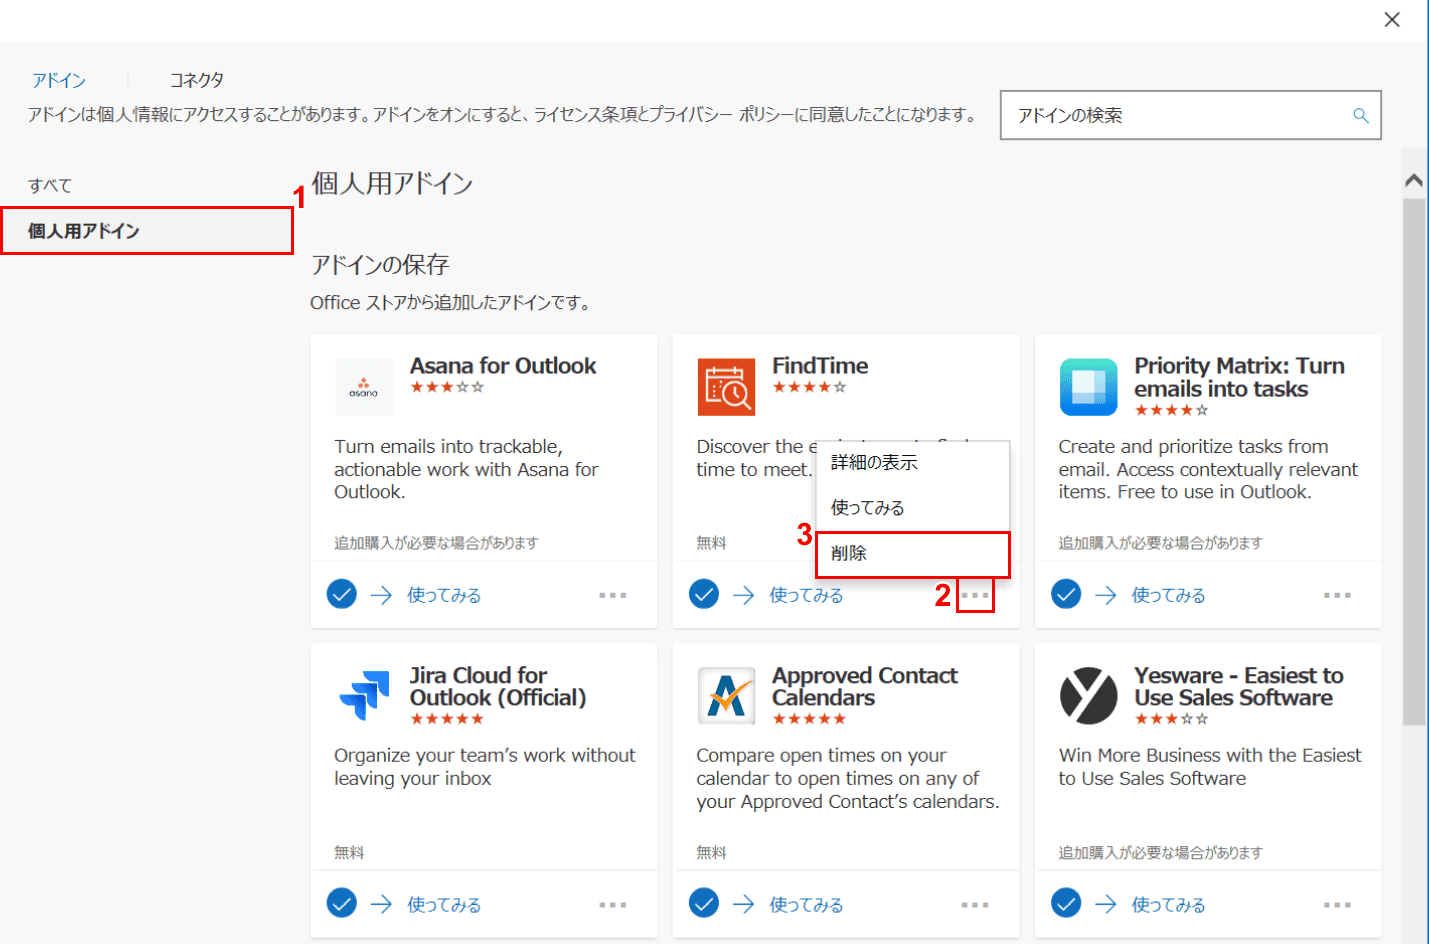Select 削除 in the context menu
1429x944 pixels.
click(x=913, y=554)
